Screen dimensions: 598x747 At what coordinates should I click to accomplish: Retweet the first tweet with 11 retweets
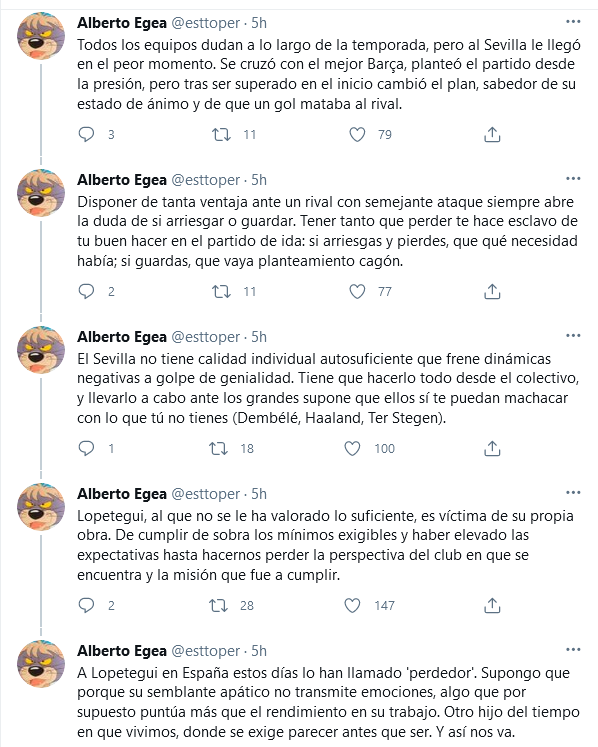point(221,134)
